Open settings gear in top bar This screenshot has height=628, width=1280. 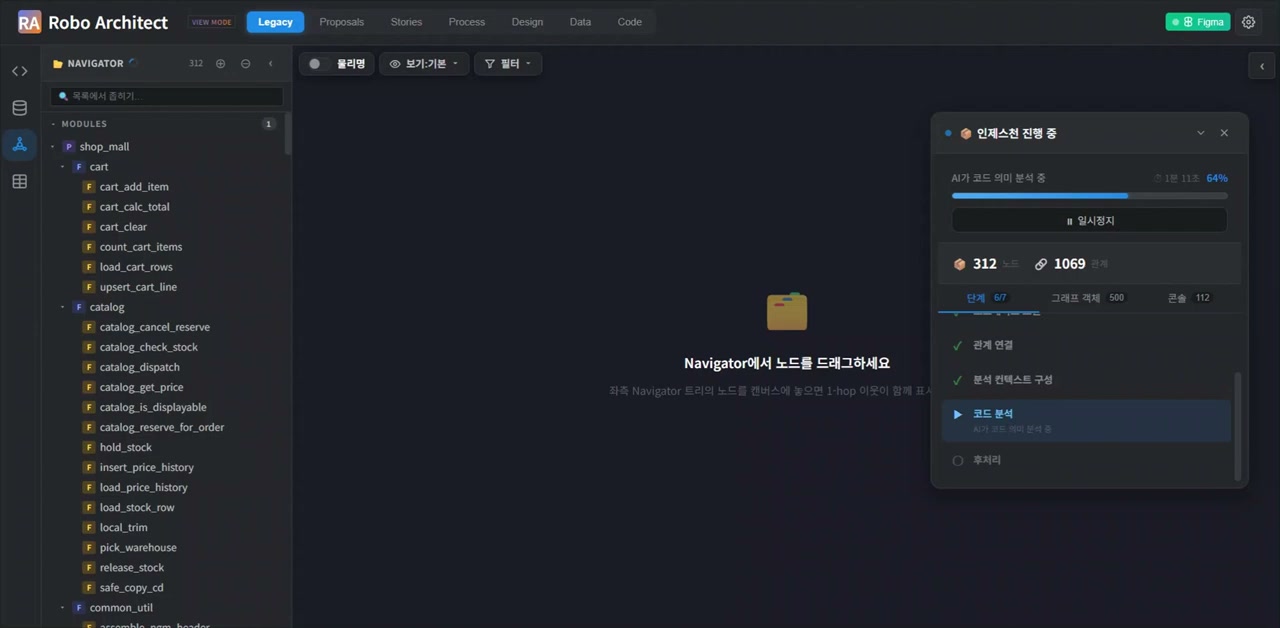(1248, 22)
